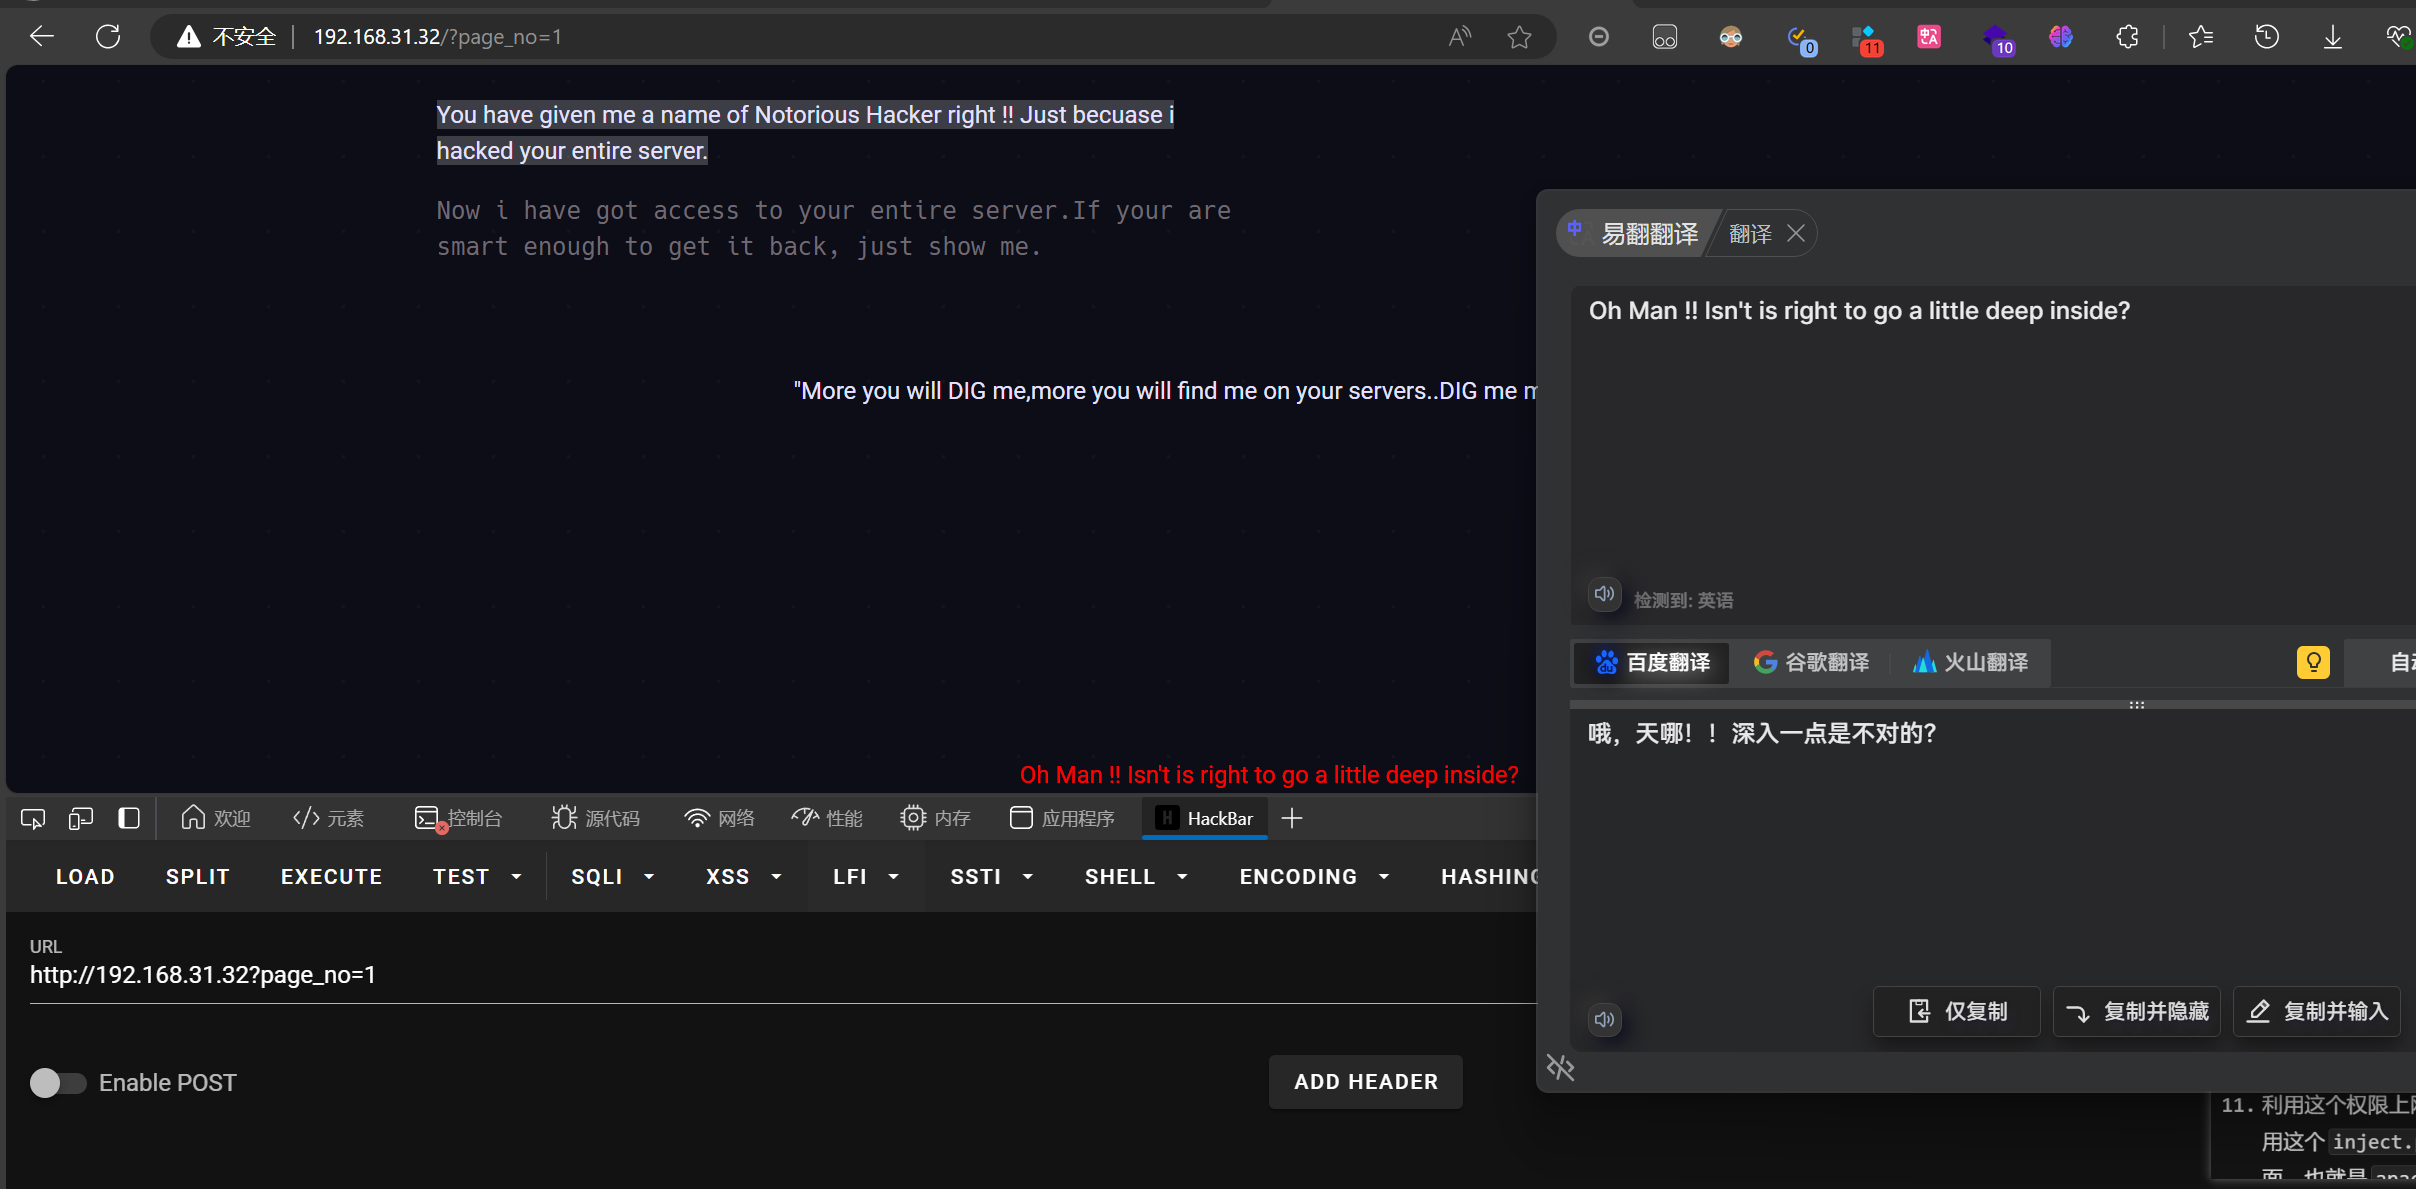Click the unpin icon at translator bottom
The width and height of the screenshot is (2416, 1189).
pyautogui.click(x=1561, y=1068)
